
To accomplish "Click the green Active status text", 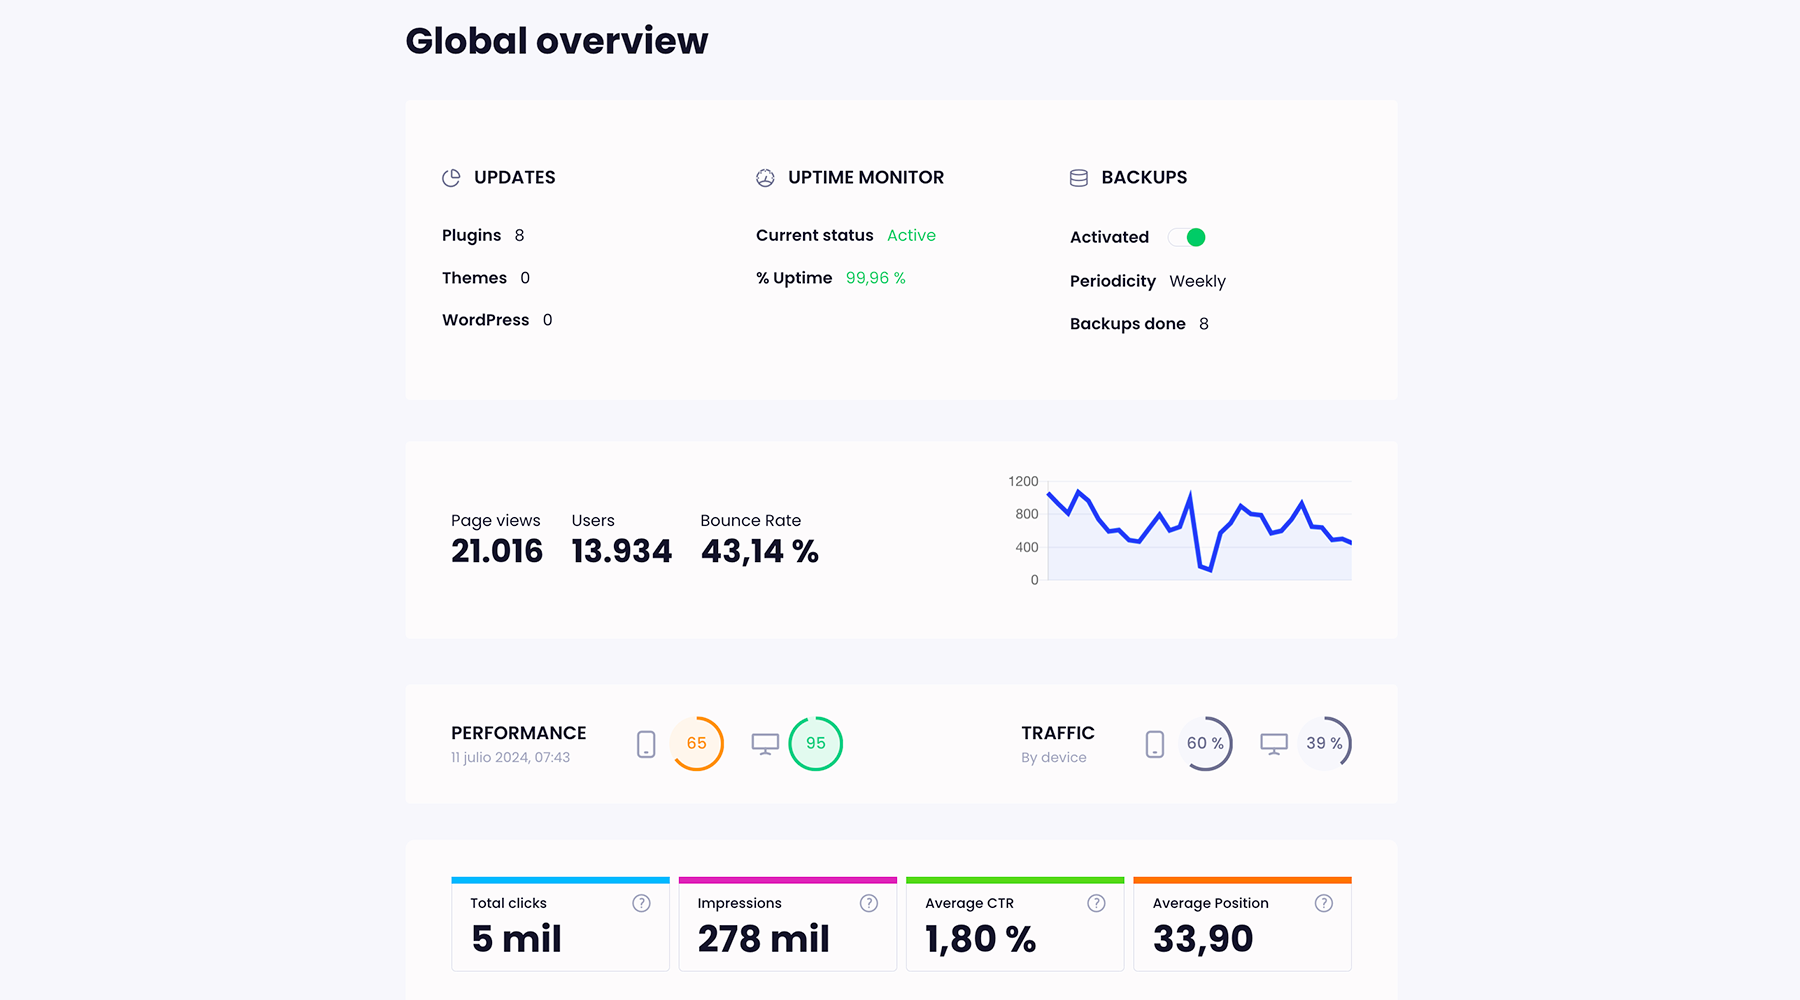I will coord(912,236).
